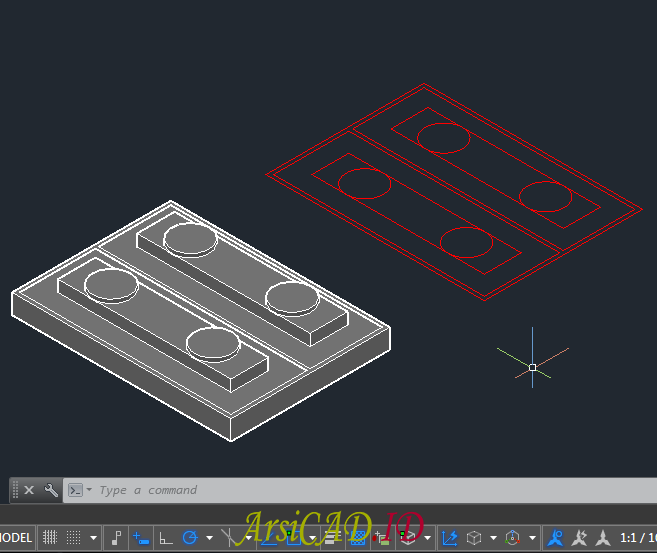This screenshot has height=553, width=657.
Task: Toggle the drawing Grid display
Action: [50, 537]
